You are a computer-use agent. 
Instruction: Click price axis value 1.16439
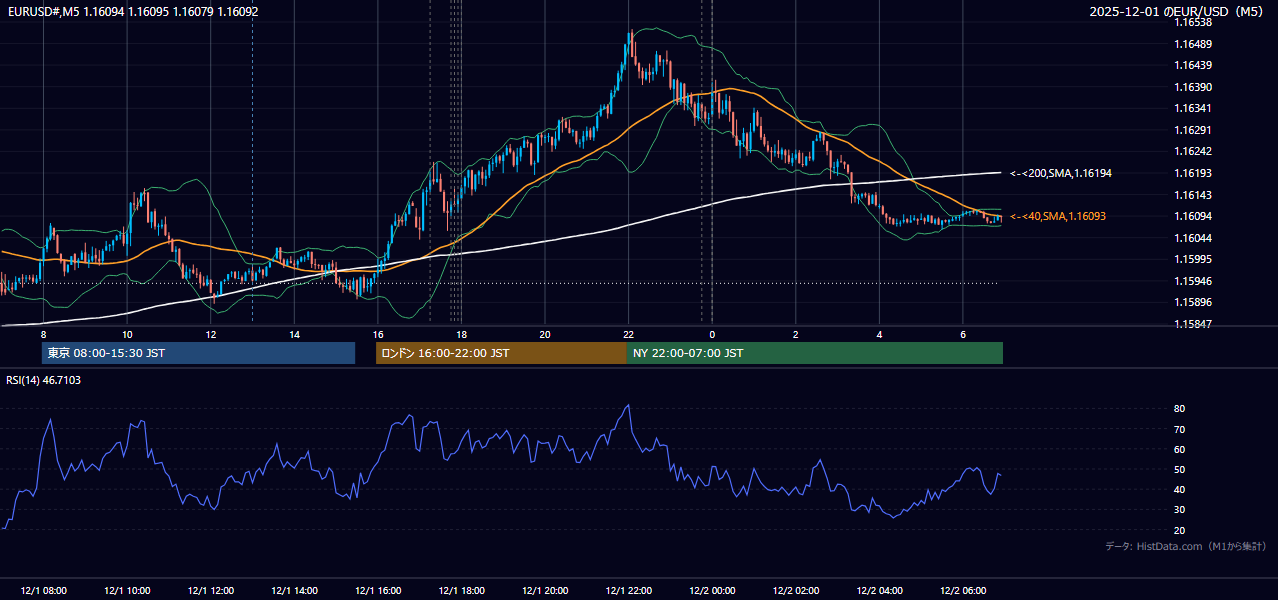pyautogui.click(x=1193, y=65)
